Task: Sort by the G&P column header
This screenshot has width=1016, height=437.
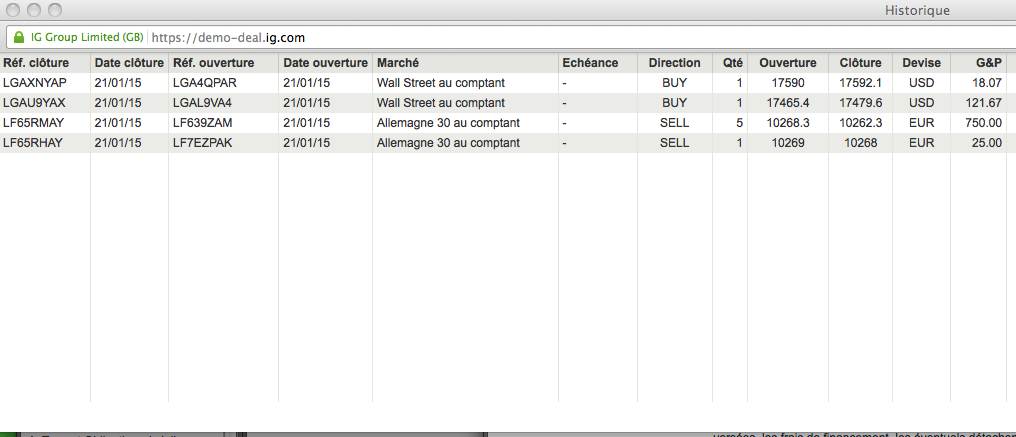Action: (988, 63)
